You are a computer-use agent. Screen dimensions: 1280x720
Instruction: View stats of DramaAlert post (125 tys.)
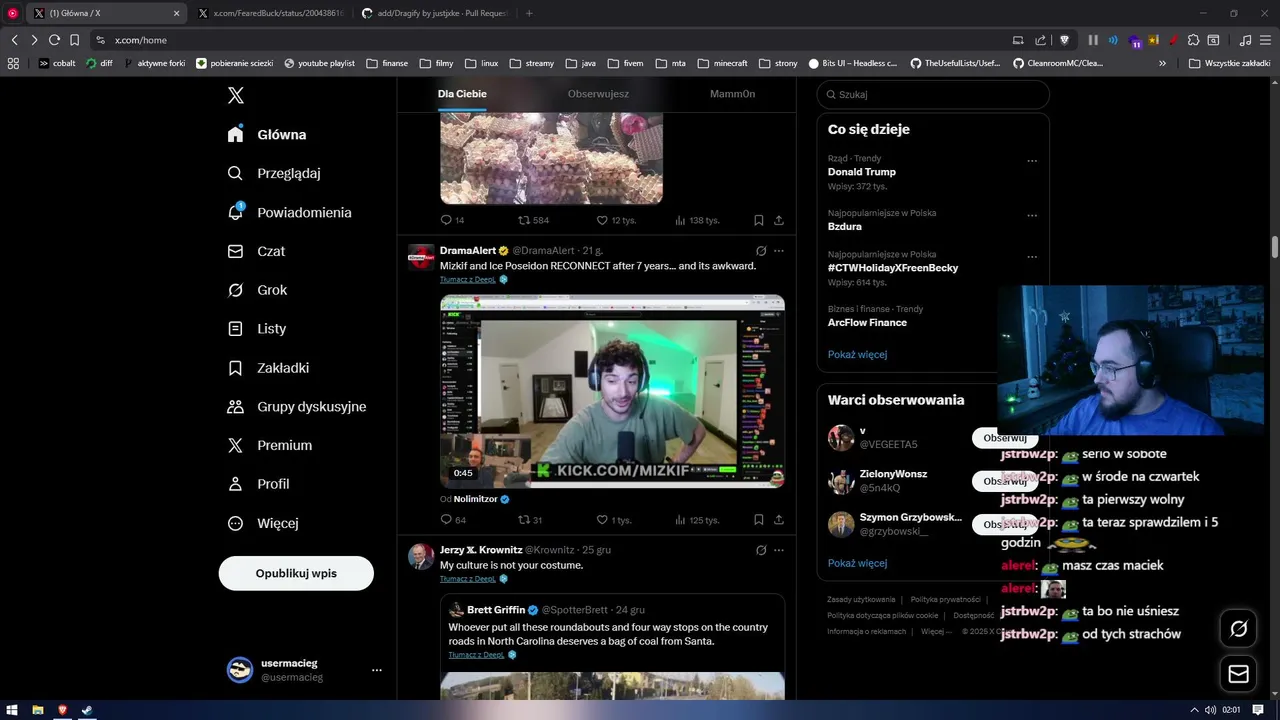697,520
